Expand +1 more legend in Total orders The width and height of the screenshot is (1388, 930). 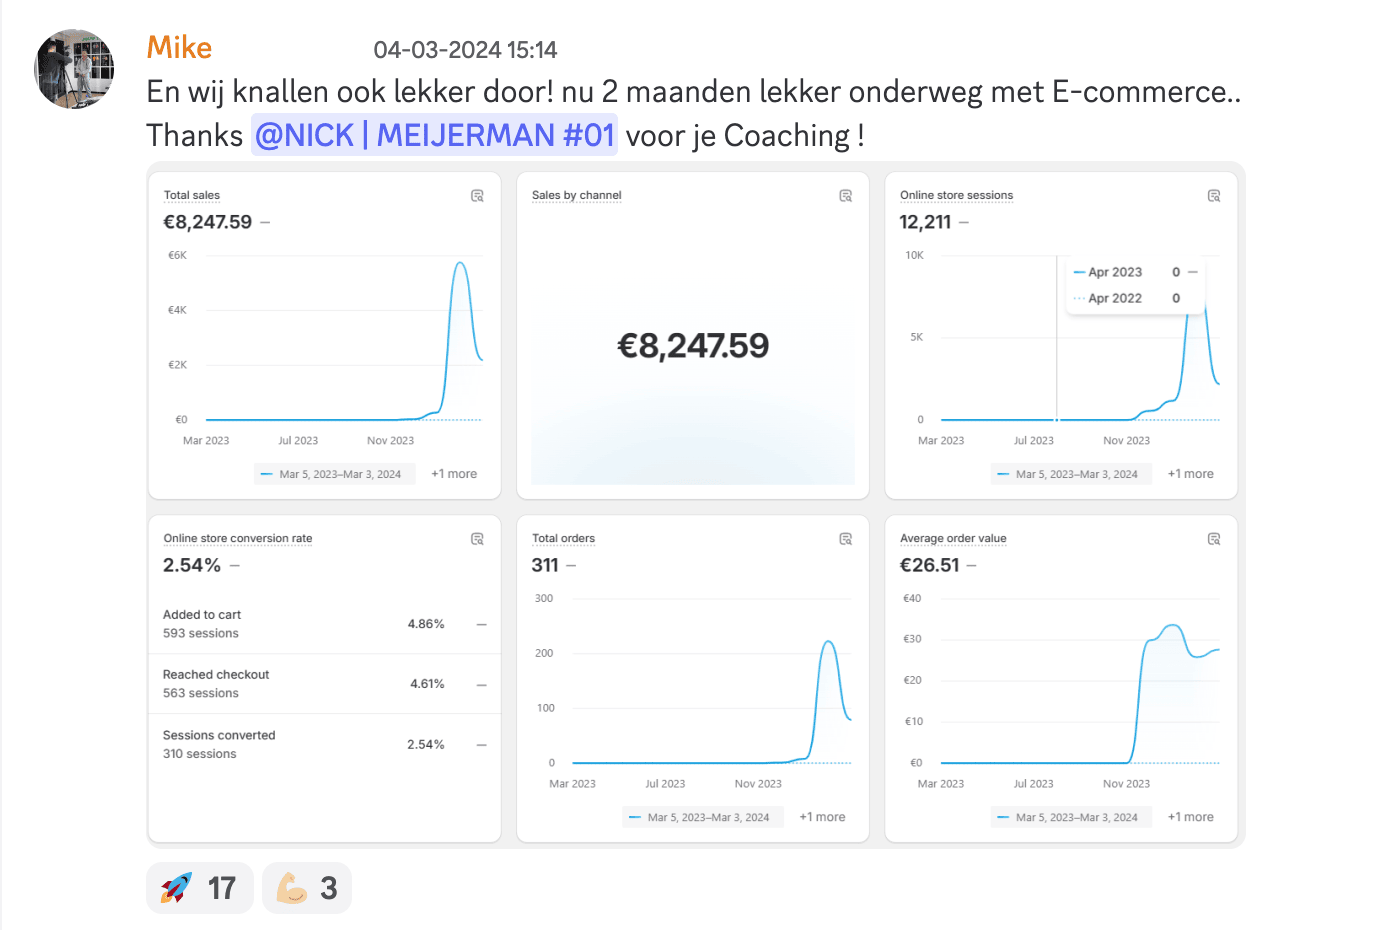pos(822,817)
